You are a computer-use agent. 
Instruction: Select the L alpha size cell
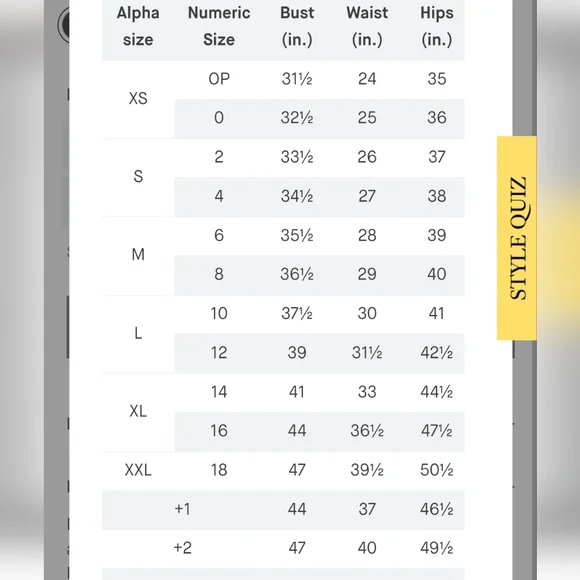tap(138, 333)
